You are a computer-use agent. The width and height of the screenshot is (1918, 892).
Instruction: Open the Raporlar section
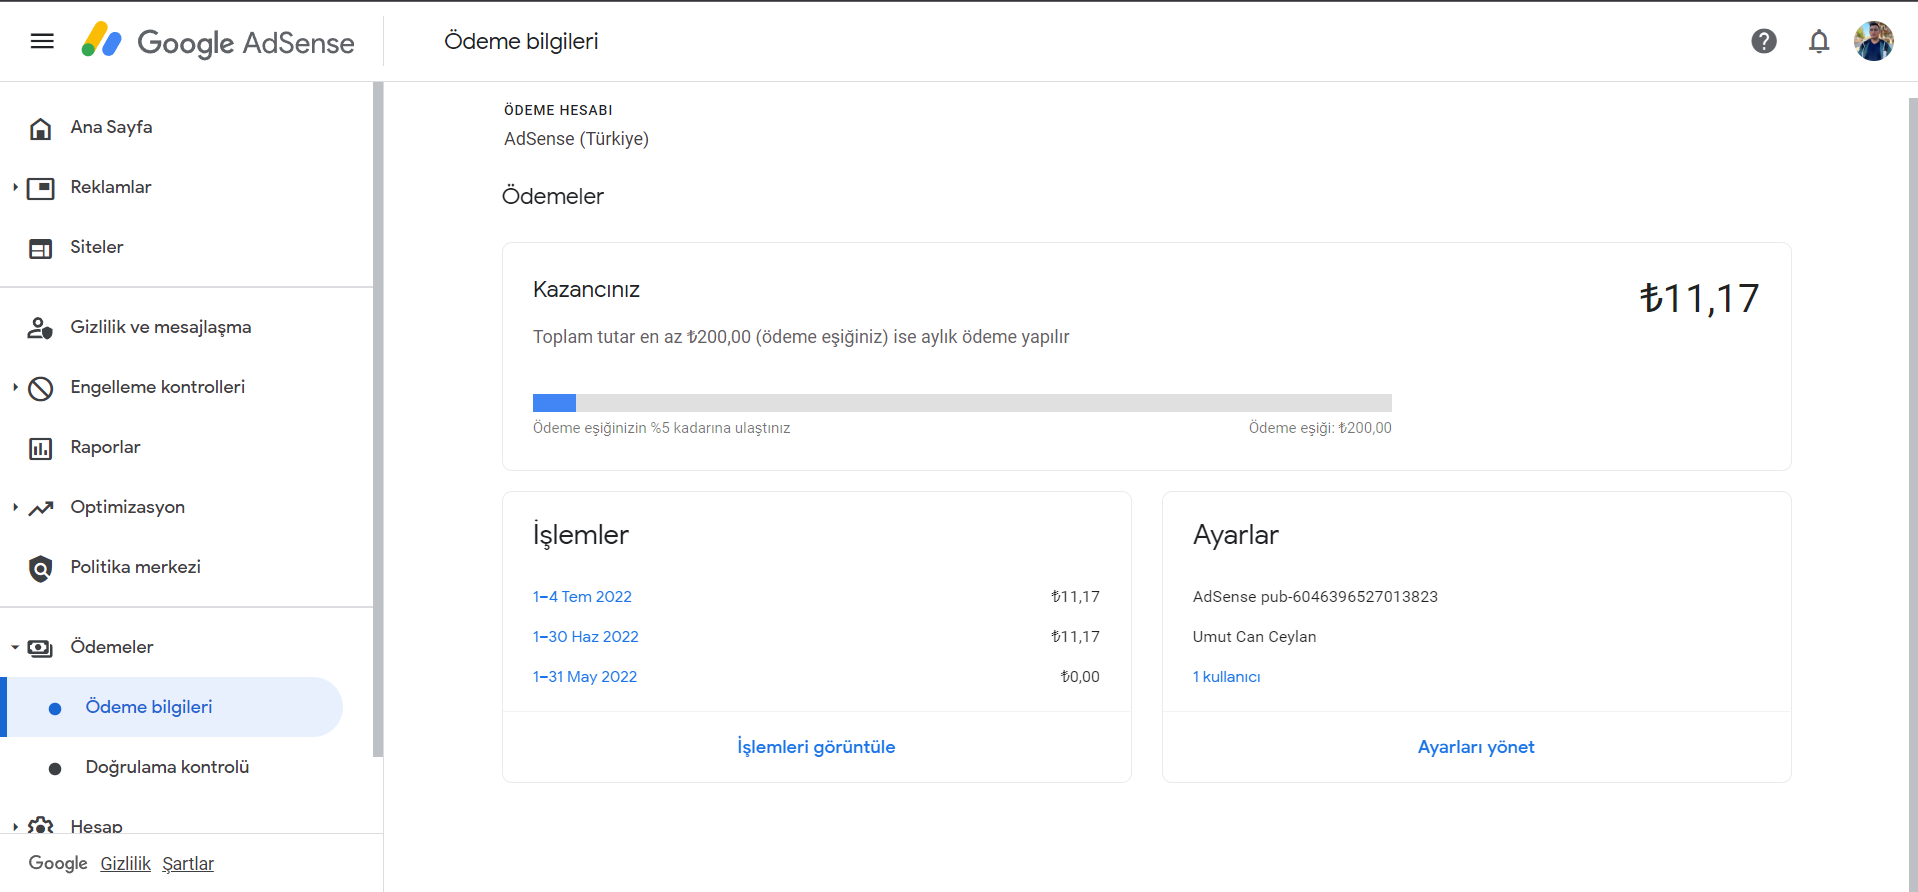(x=105, y=447)
